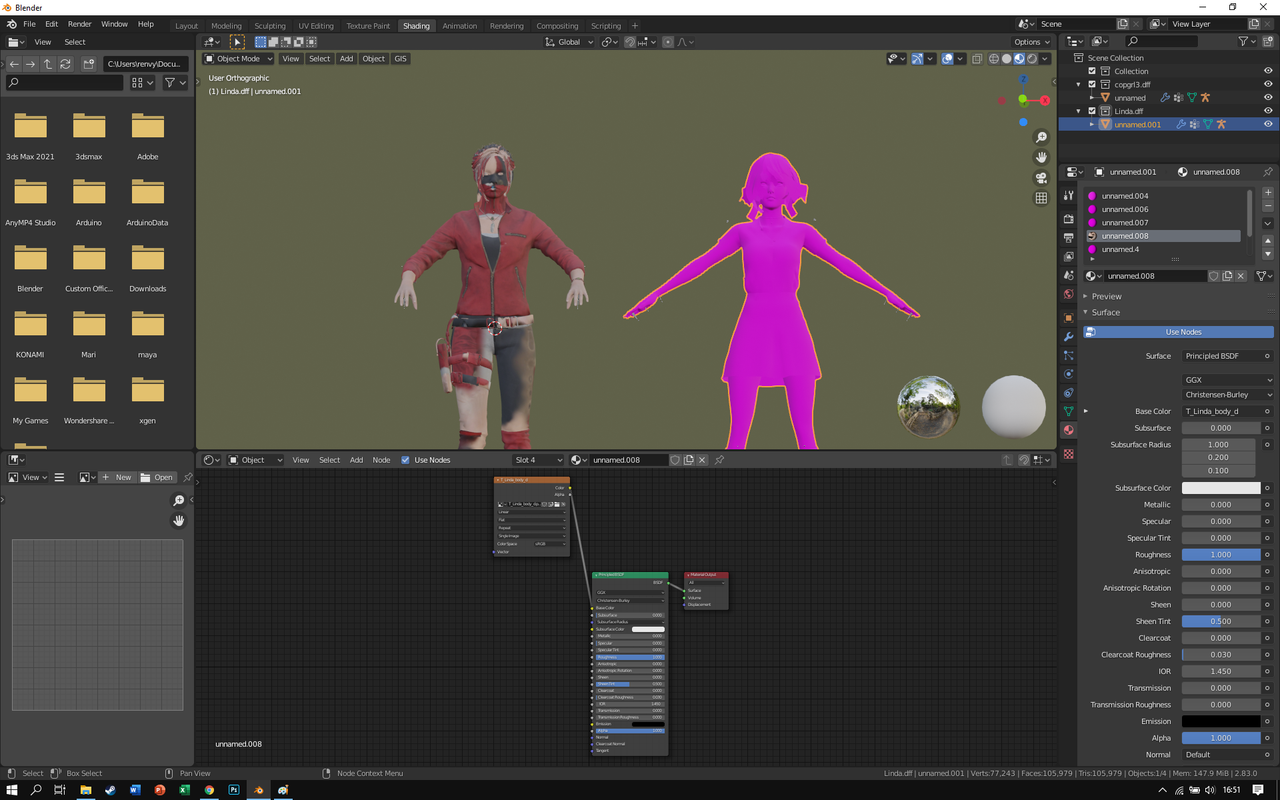Image resolution: width=1280 pixels, height=800 pixels.
Task: Open the Render menu in the top bar
Action: click(x=79, y=24)
